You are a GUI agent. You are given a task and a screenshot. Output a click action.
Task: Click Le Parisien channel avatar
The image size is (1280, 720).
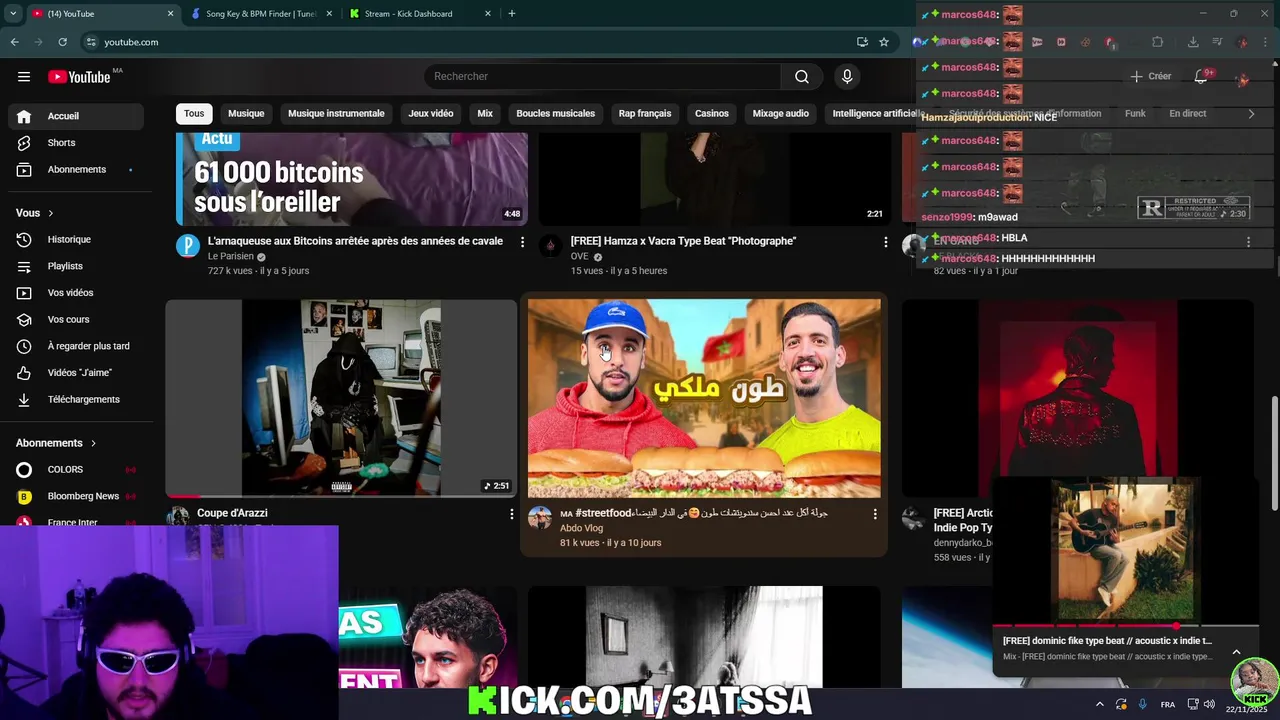(x=188, y=246)
